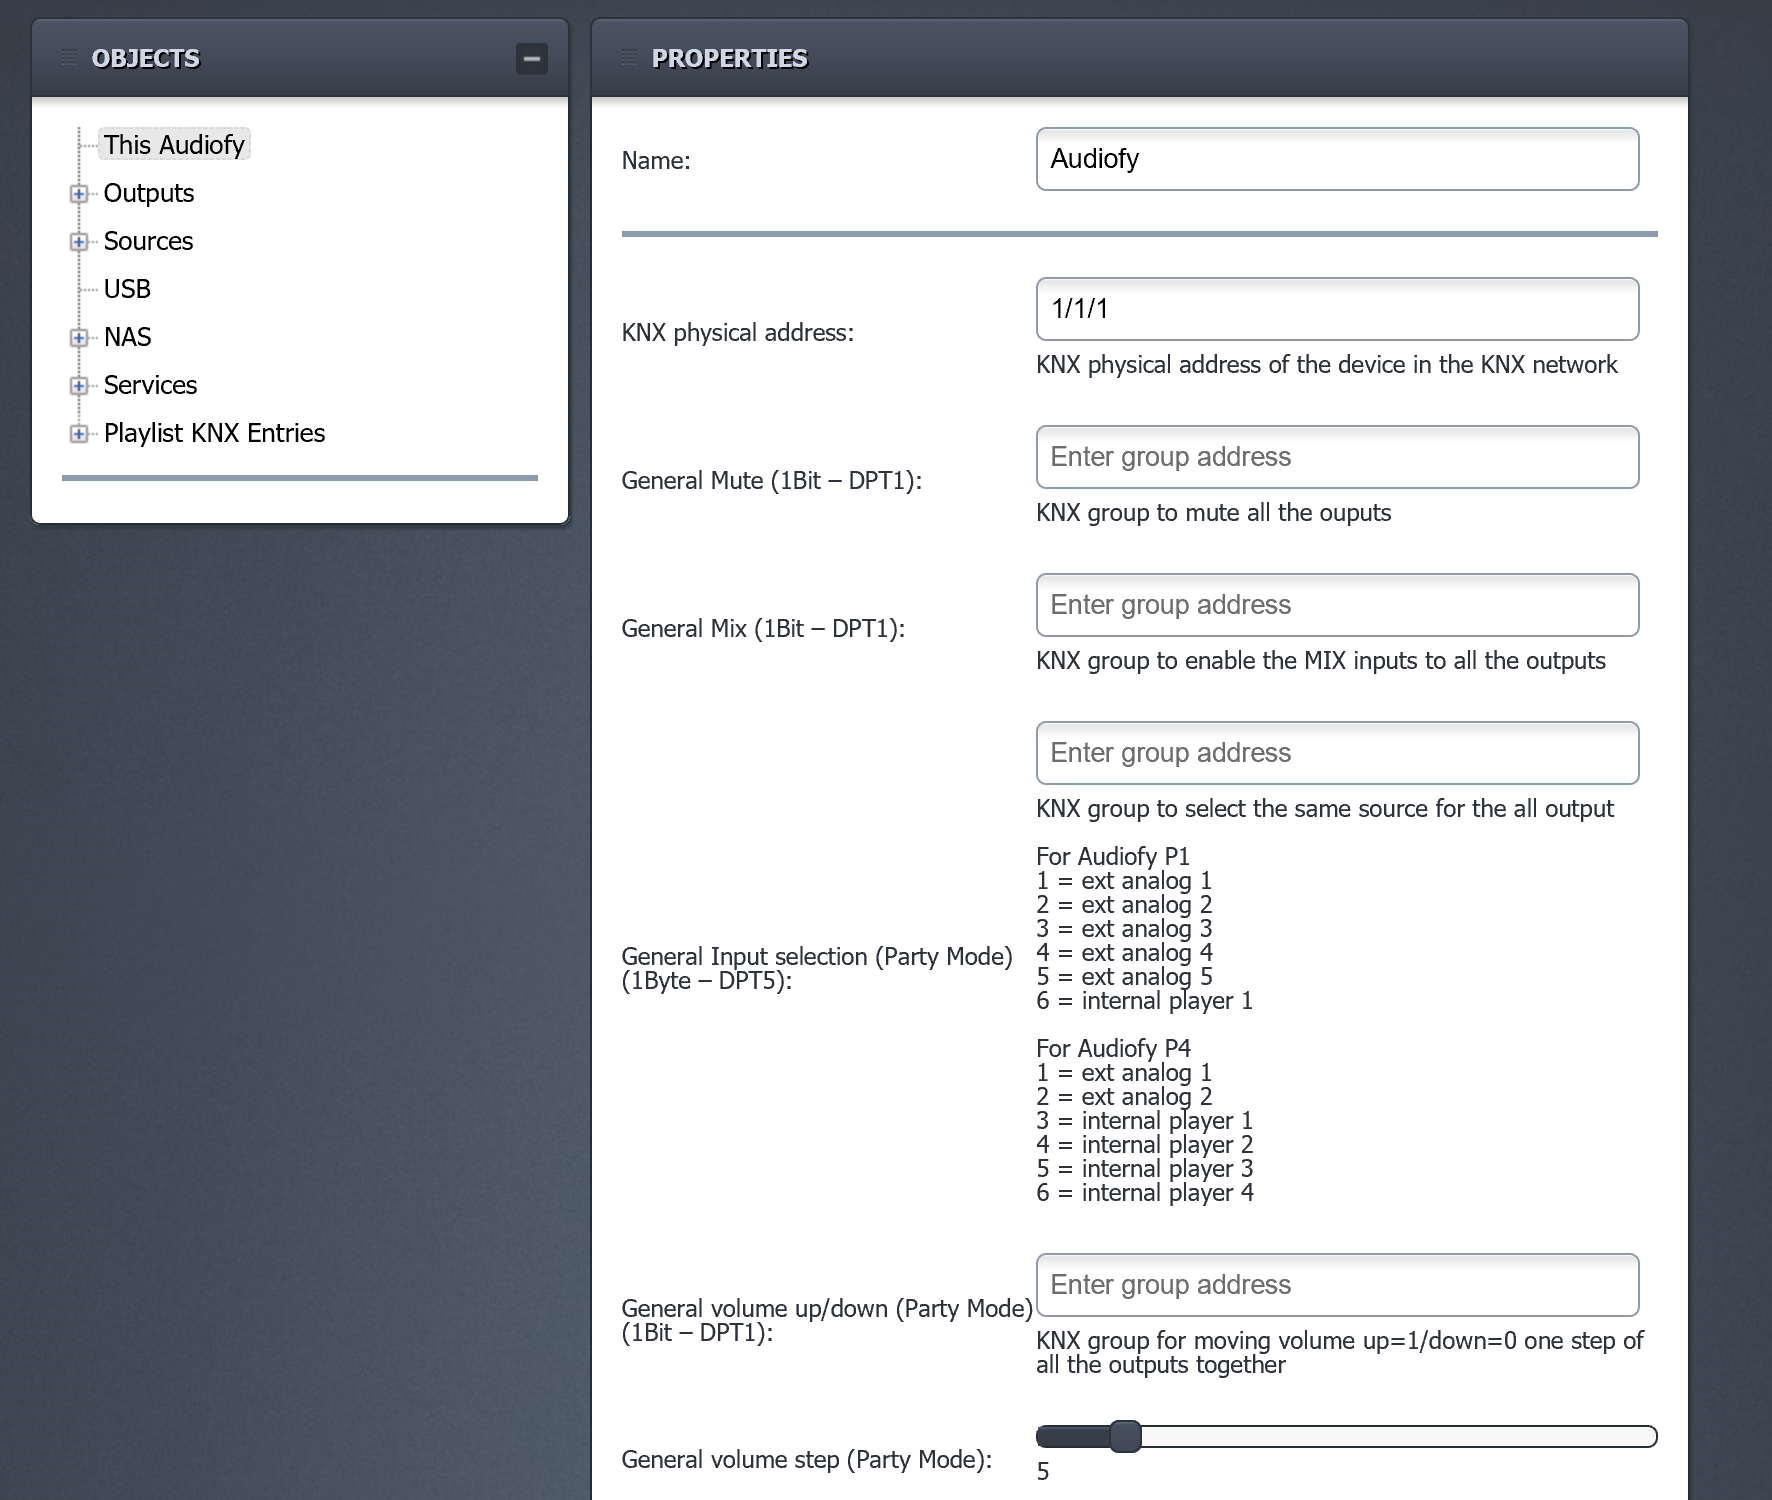Focus the General Mix group address field
1772x1500 pixels.
coord(1337,605)
